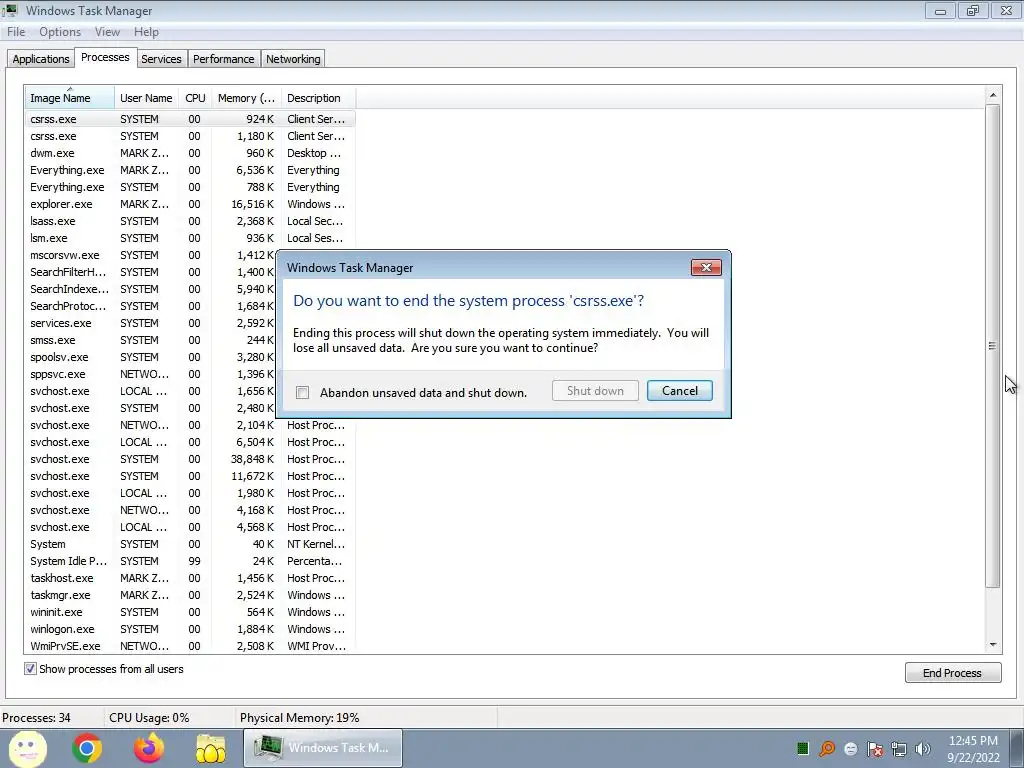This screenshot has width=1024, height=768.
Task: Launch Firefox from taskbar
Action: (148, 748)
